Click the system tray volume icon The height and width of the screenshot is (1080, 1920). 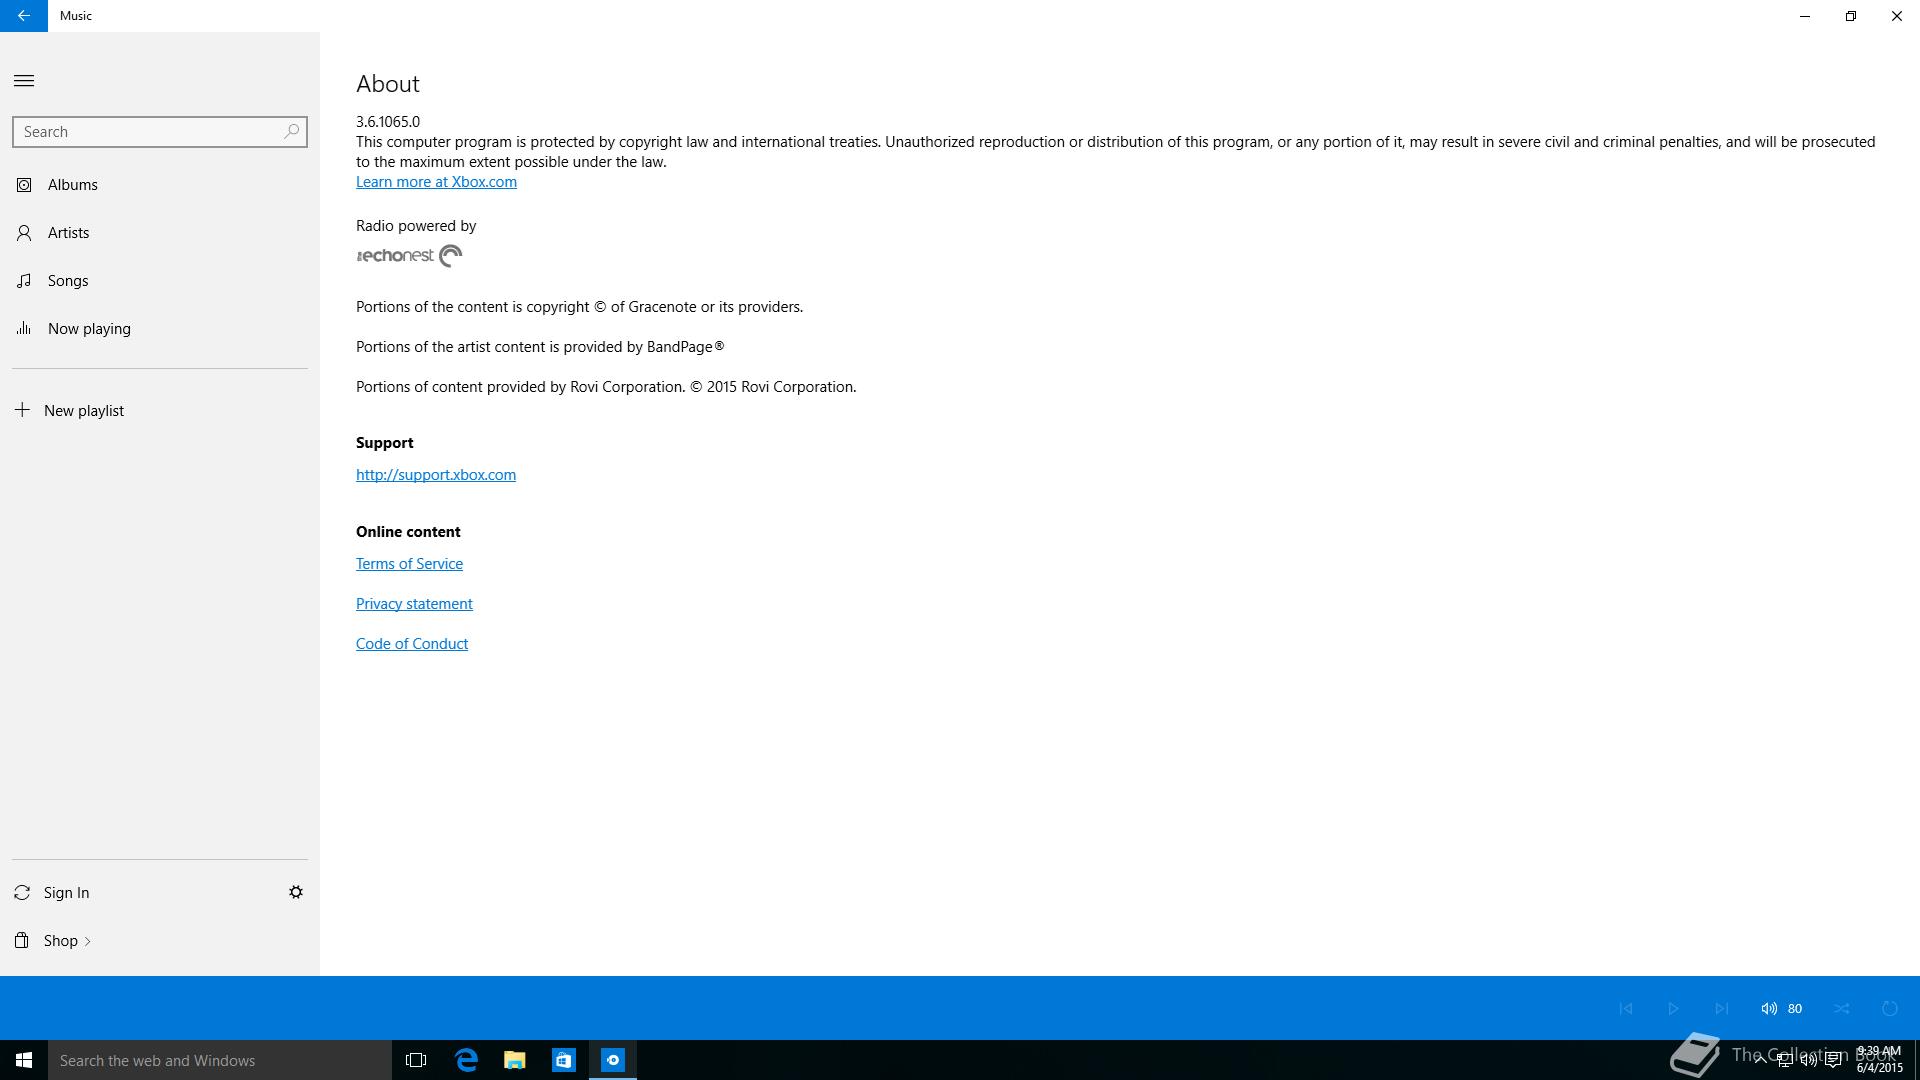tap(1808, 1060)
